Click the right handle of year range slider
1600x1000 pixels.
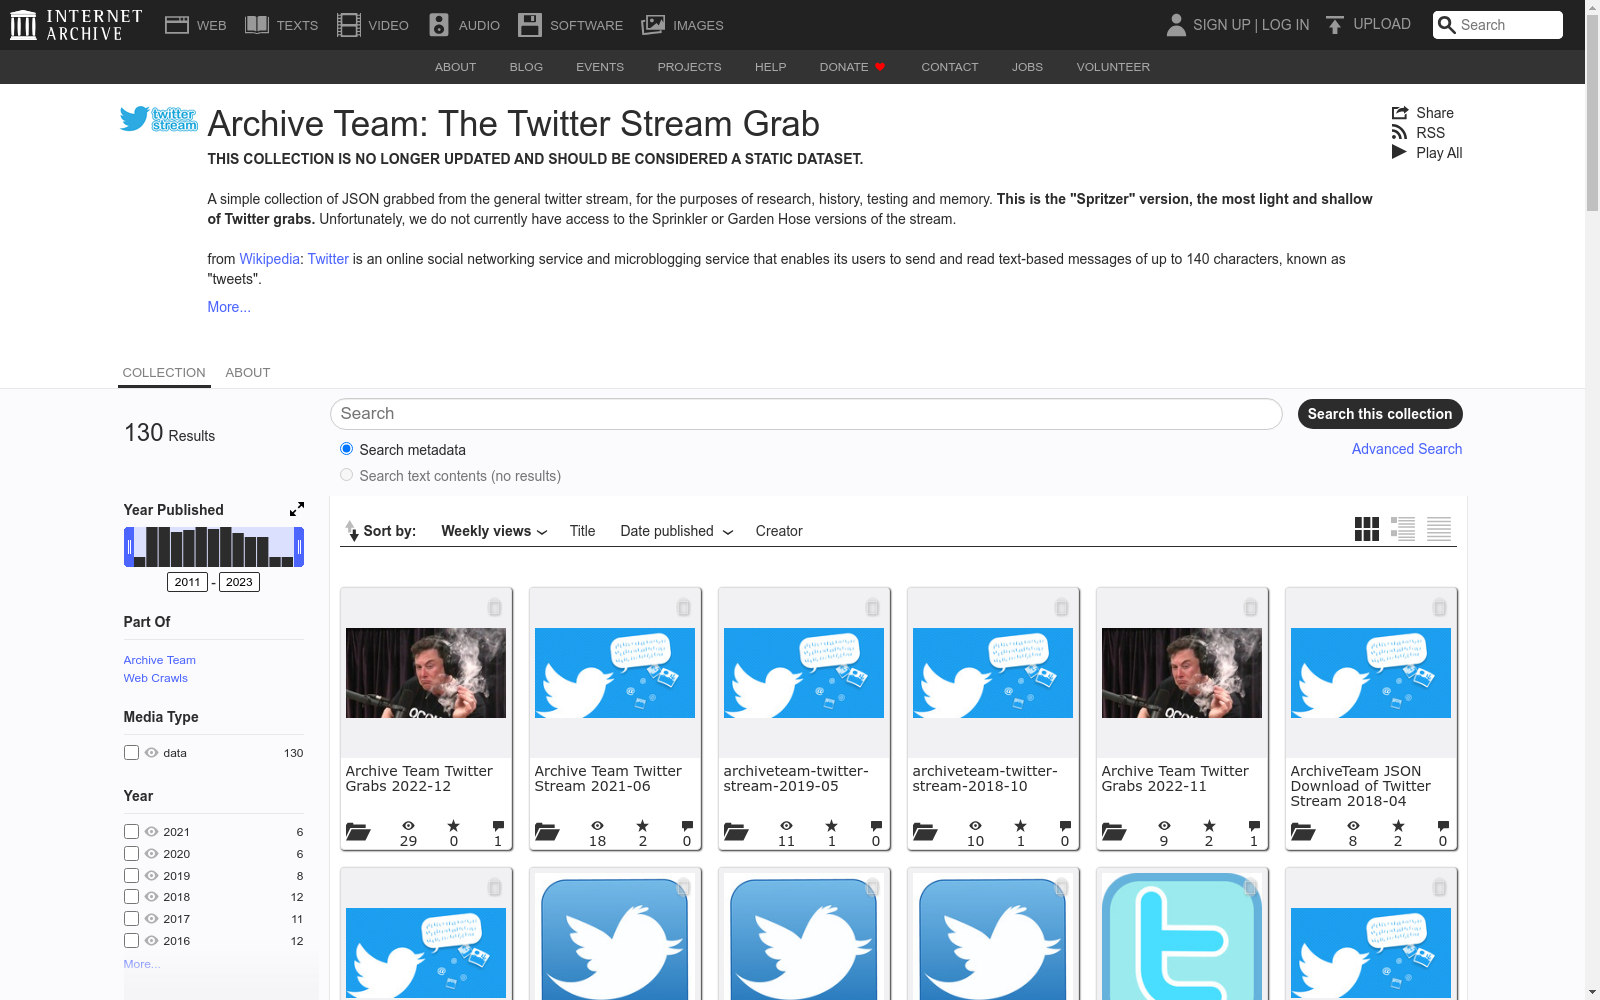click(x=299, y=547)
